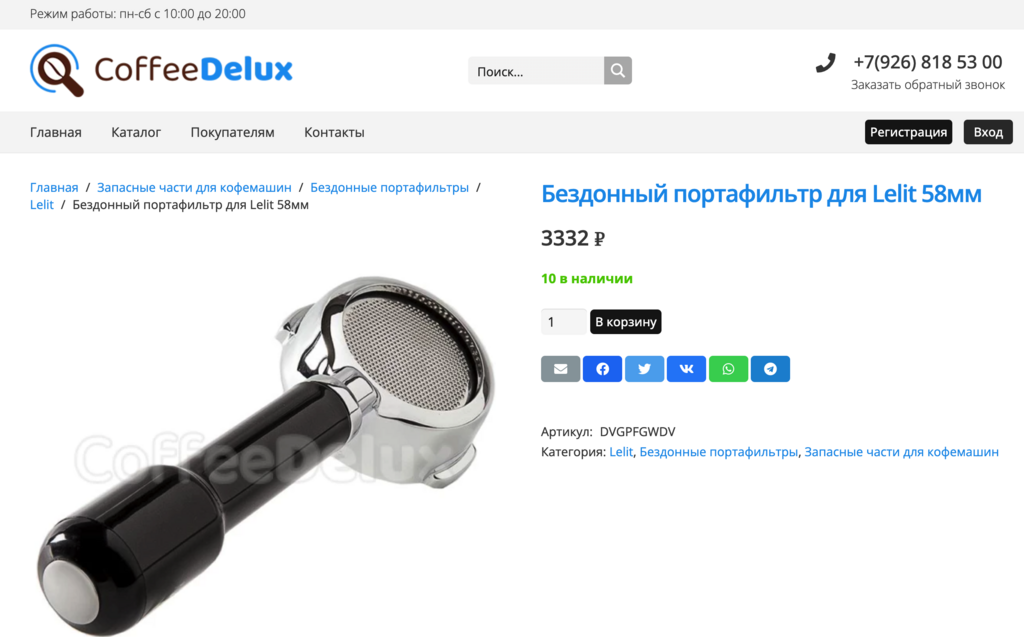Share product via email icon
1024x637 pixels.
click(x=560, y=369)
